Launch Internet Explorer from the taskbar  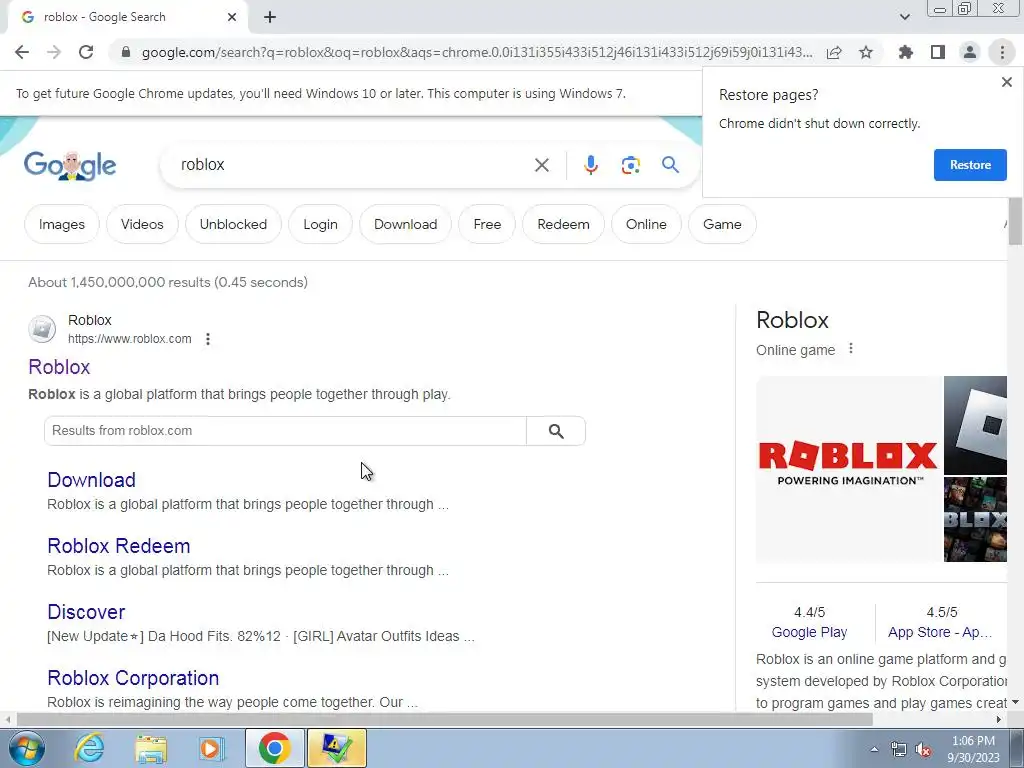(x=89, y=748)
